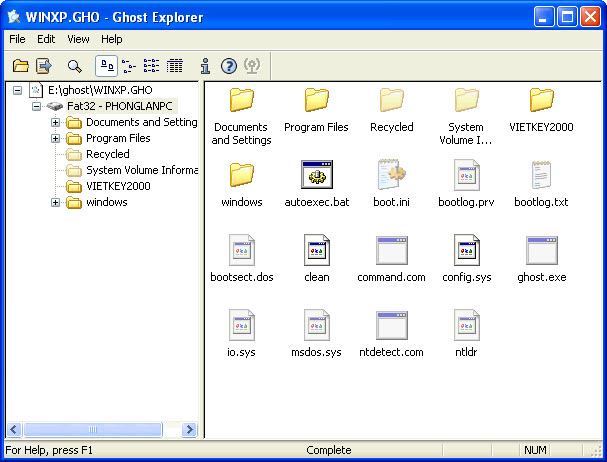Open the Help menu
Screen dimensions: 607x462
(111, 39)
